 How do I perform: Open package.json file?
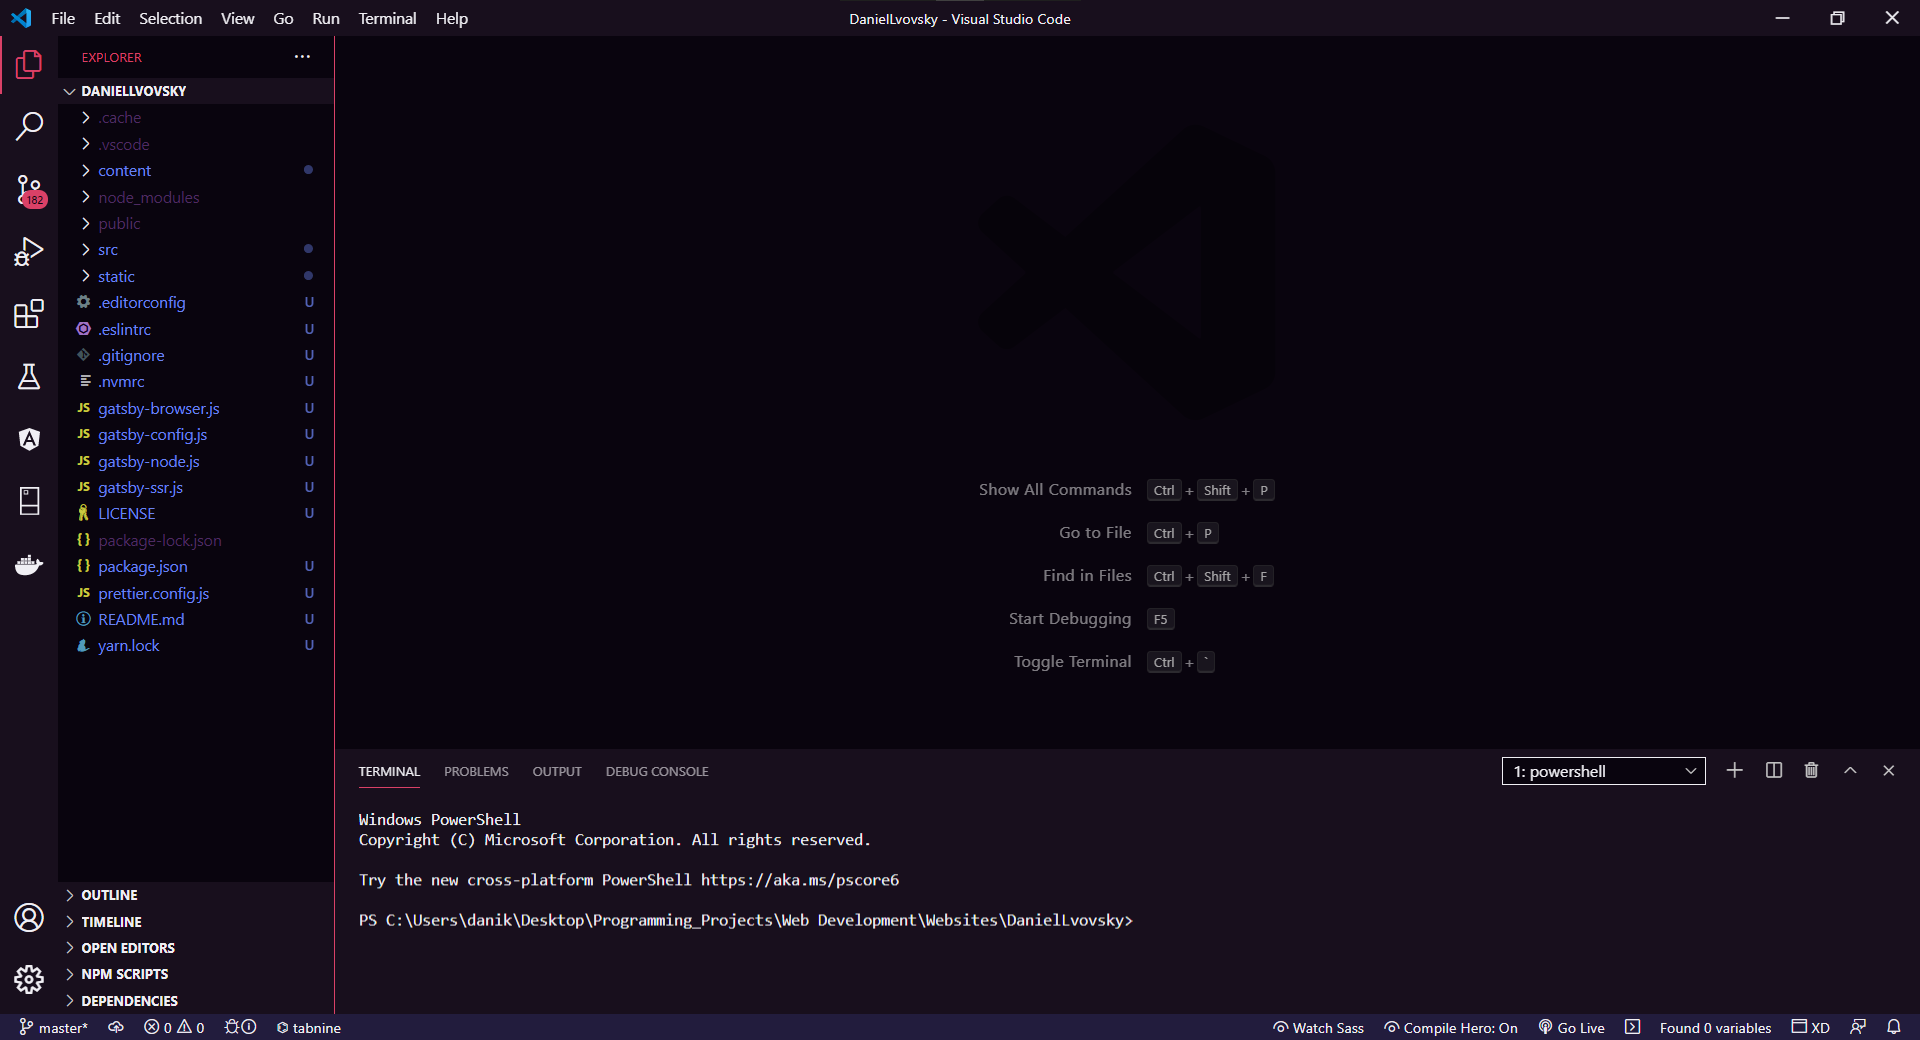coord(195,566)
